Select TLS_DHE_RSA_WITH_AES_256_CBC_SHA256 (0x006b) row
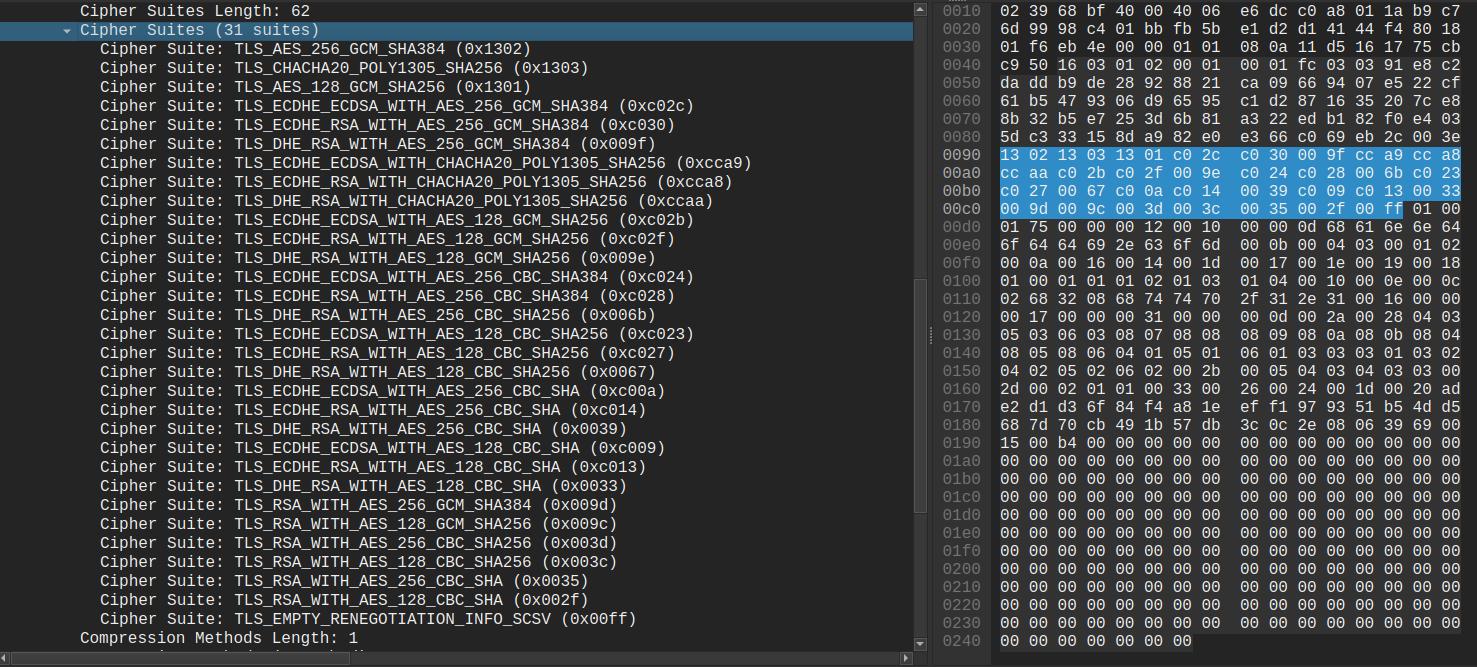 tap(456, 315)
